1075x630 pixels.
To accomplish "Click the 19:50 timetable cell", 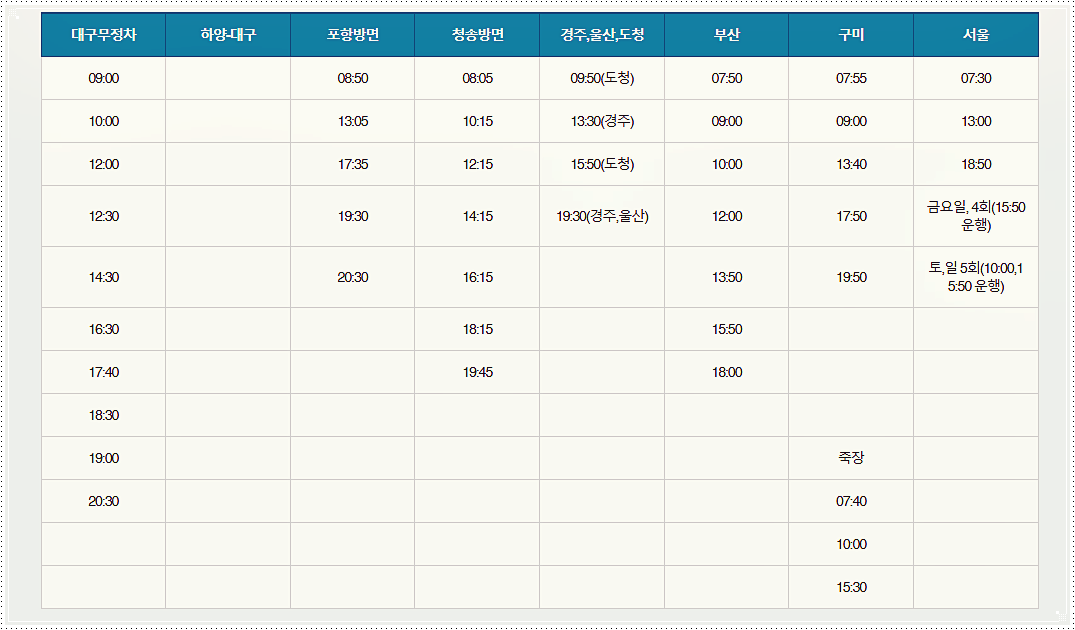I will point(851,277).
